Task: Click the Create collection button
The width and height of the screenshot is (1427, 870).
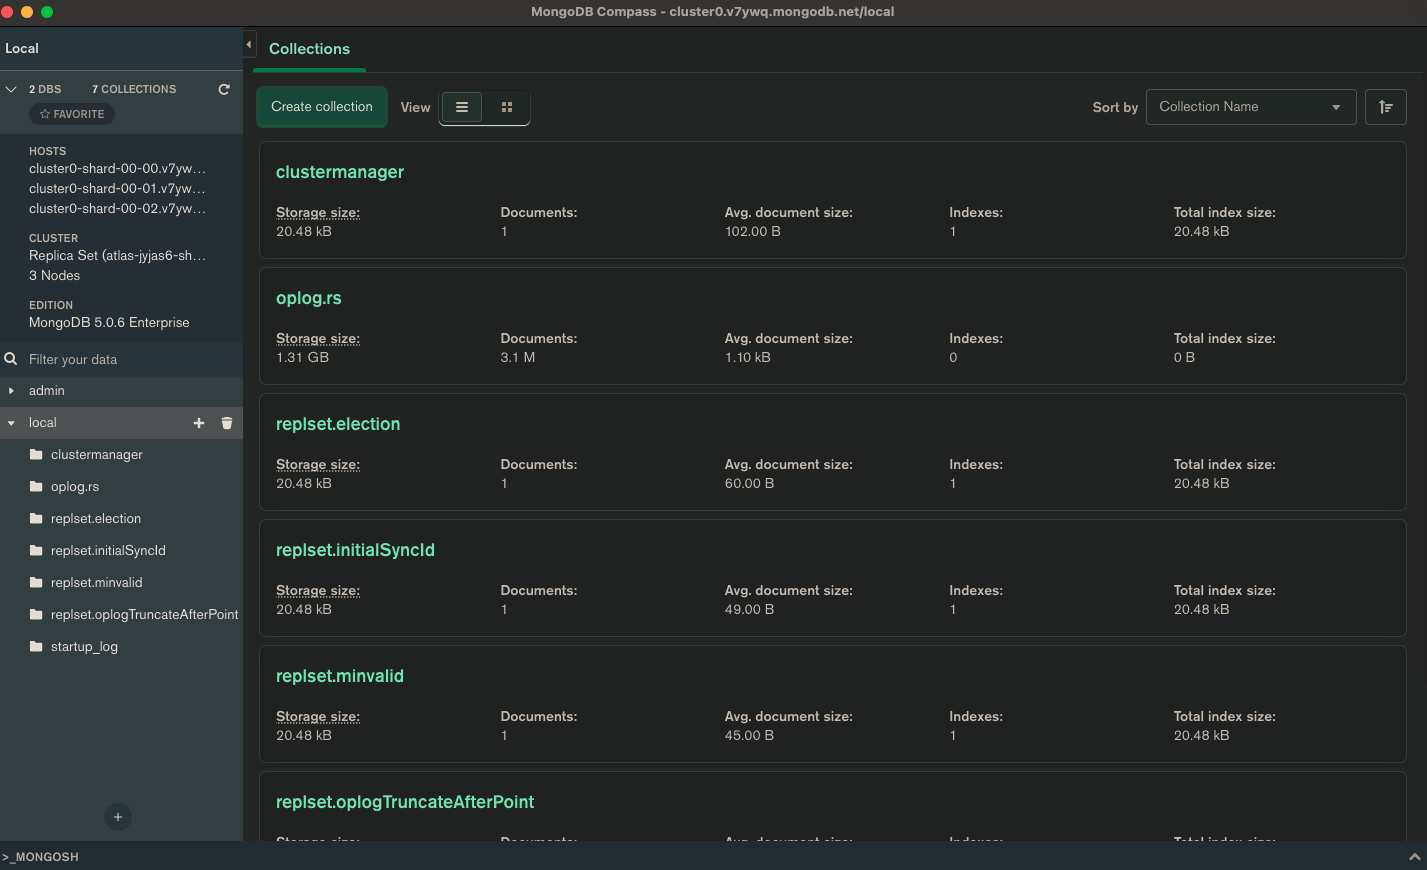Action: tap(322, 107)
